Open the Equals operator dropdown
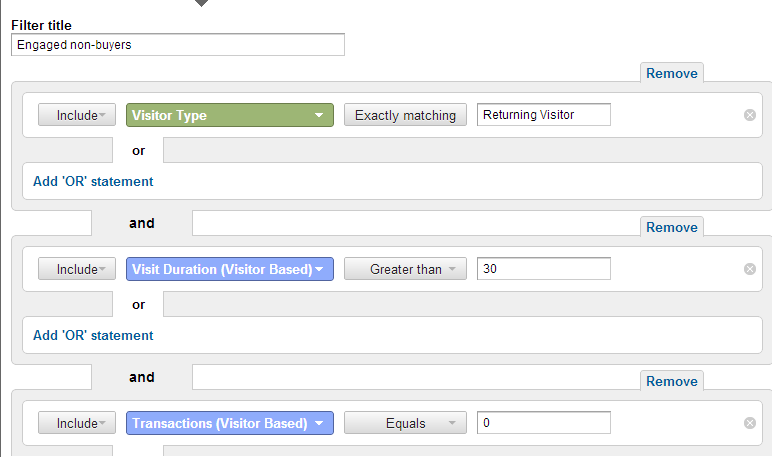 [x=405, y=423]
